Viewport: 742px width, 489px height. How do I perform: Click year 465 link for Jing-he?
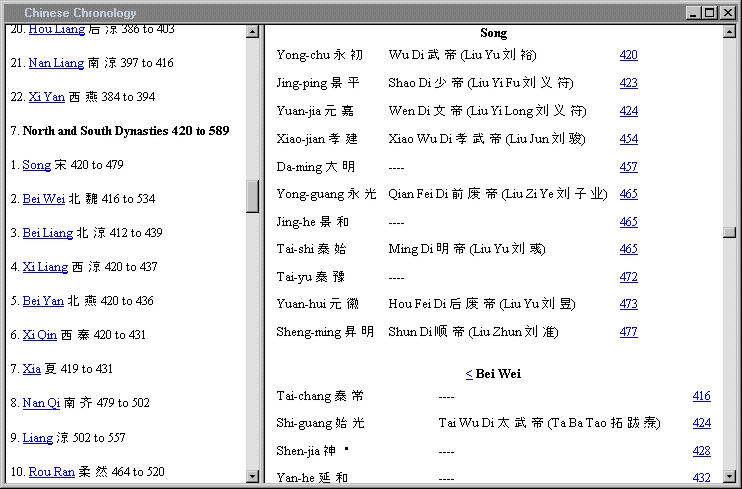(x=628, y=222)
